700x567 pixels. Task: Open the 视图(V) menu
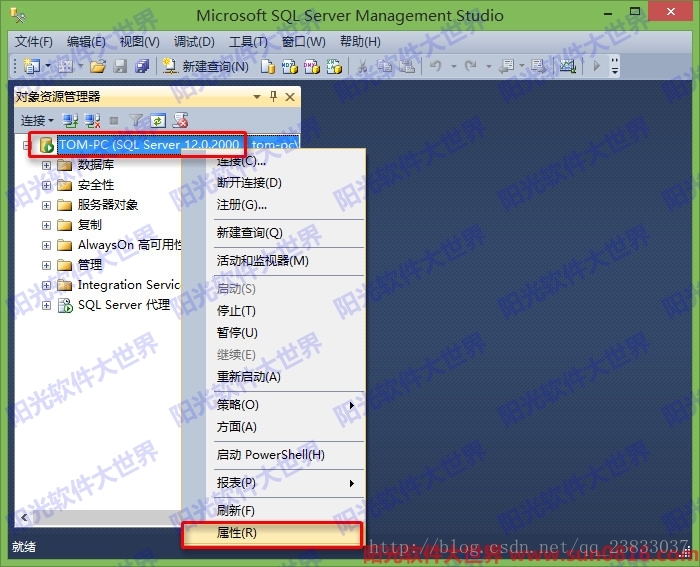[140, 42]
